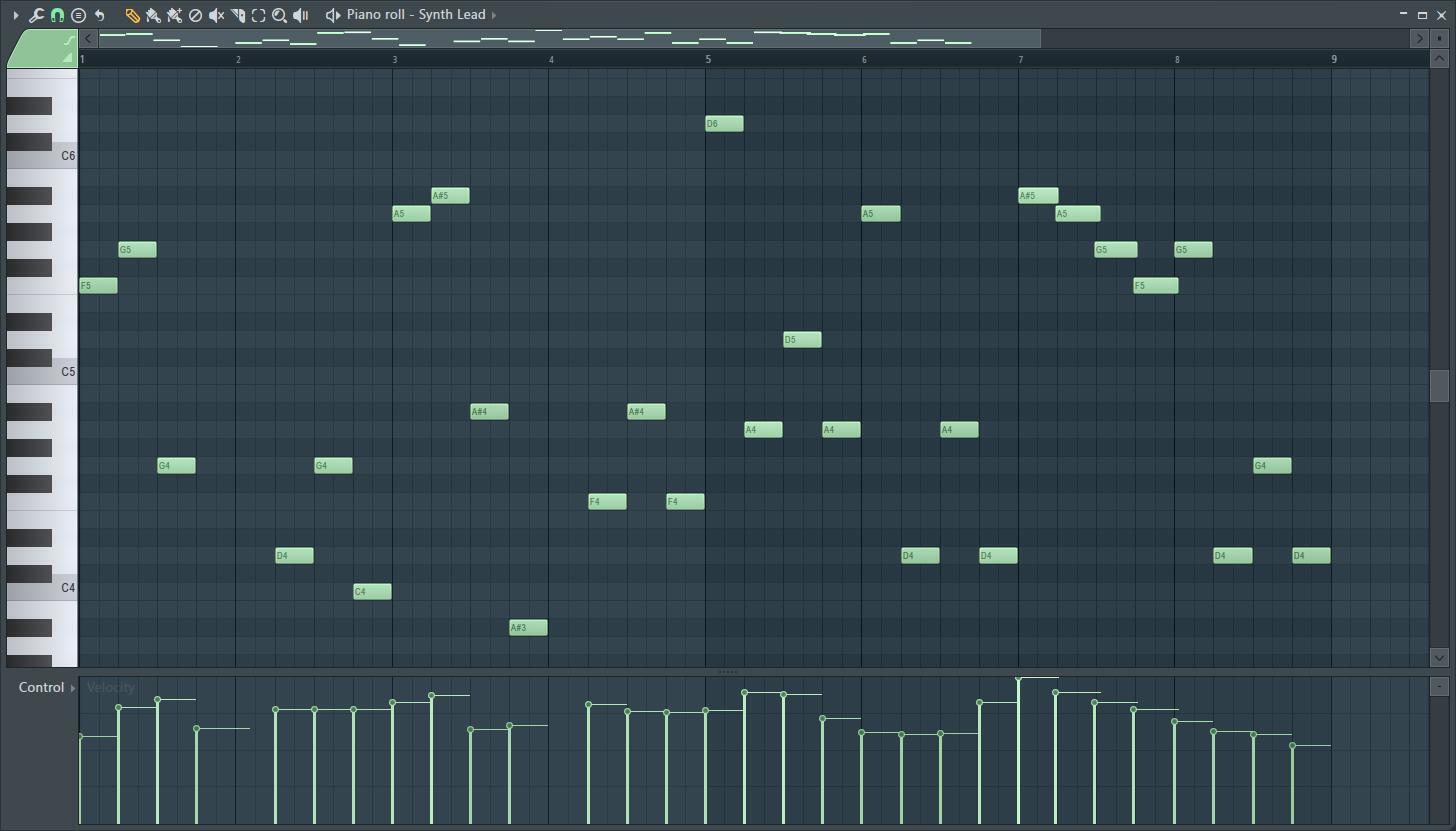Enable the Playback preview tool
The height and width of the screenshot is (831, 1456).
click(x=300, y=14)
